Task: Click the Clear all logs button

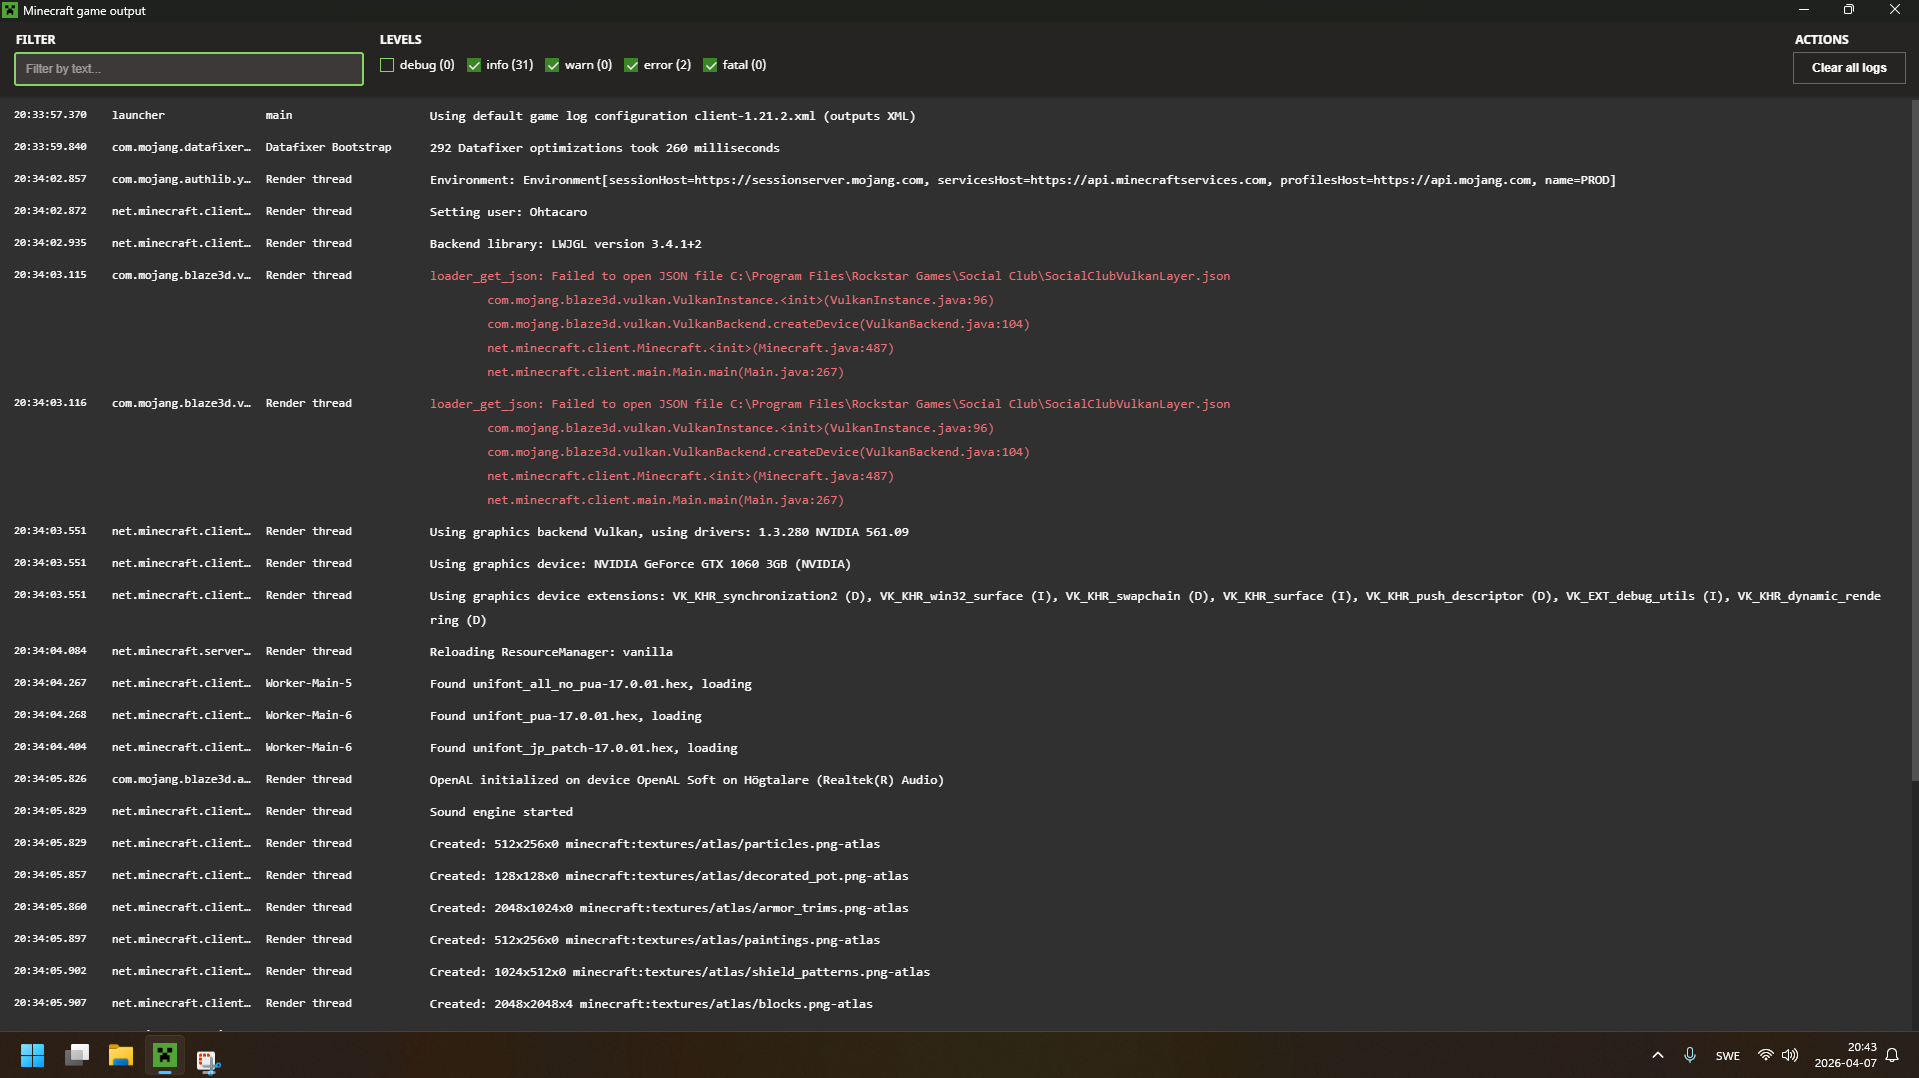Action: 1848,68
